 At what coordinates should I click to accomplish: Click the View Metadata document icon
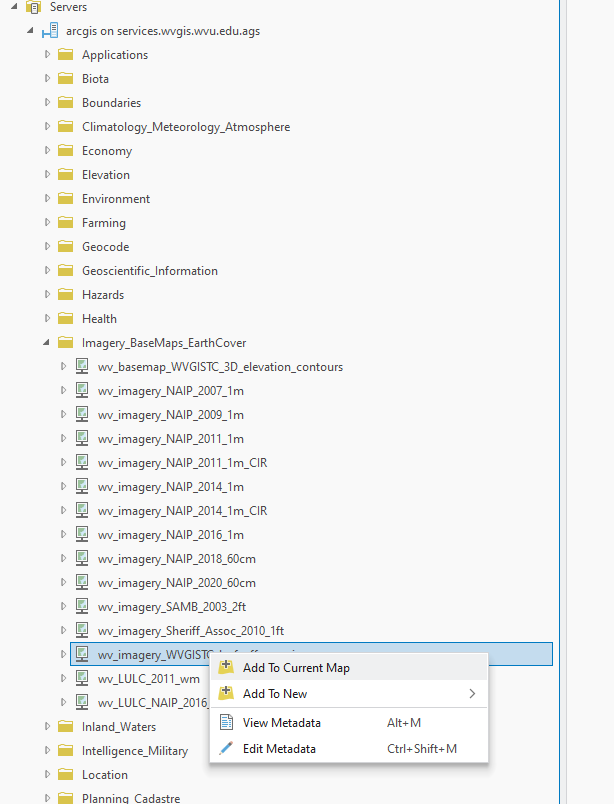(226, 722)
